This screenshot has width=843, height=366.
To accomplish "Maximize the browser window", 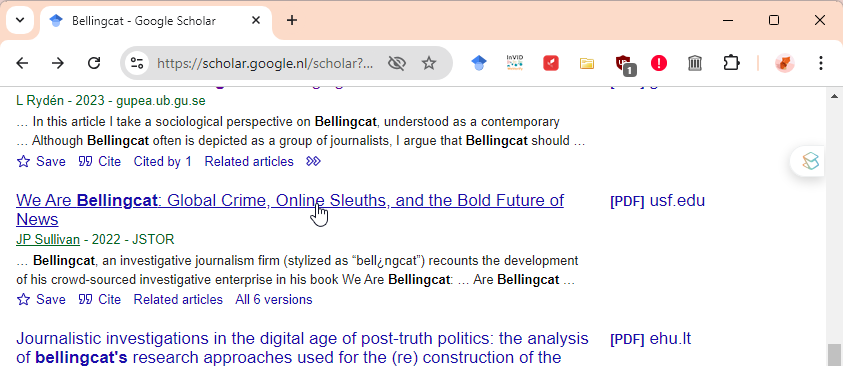I will (x=774, y=20).
